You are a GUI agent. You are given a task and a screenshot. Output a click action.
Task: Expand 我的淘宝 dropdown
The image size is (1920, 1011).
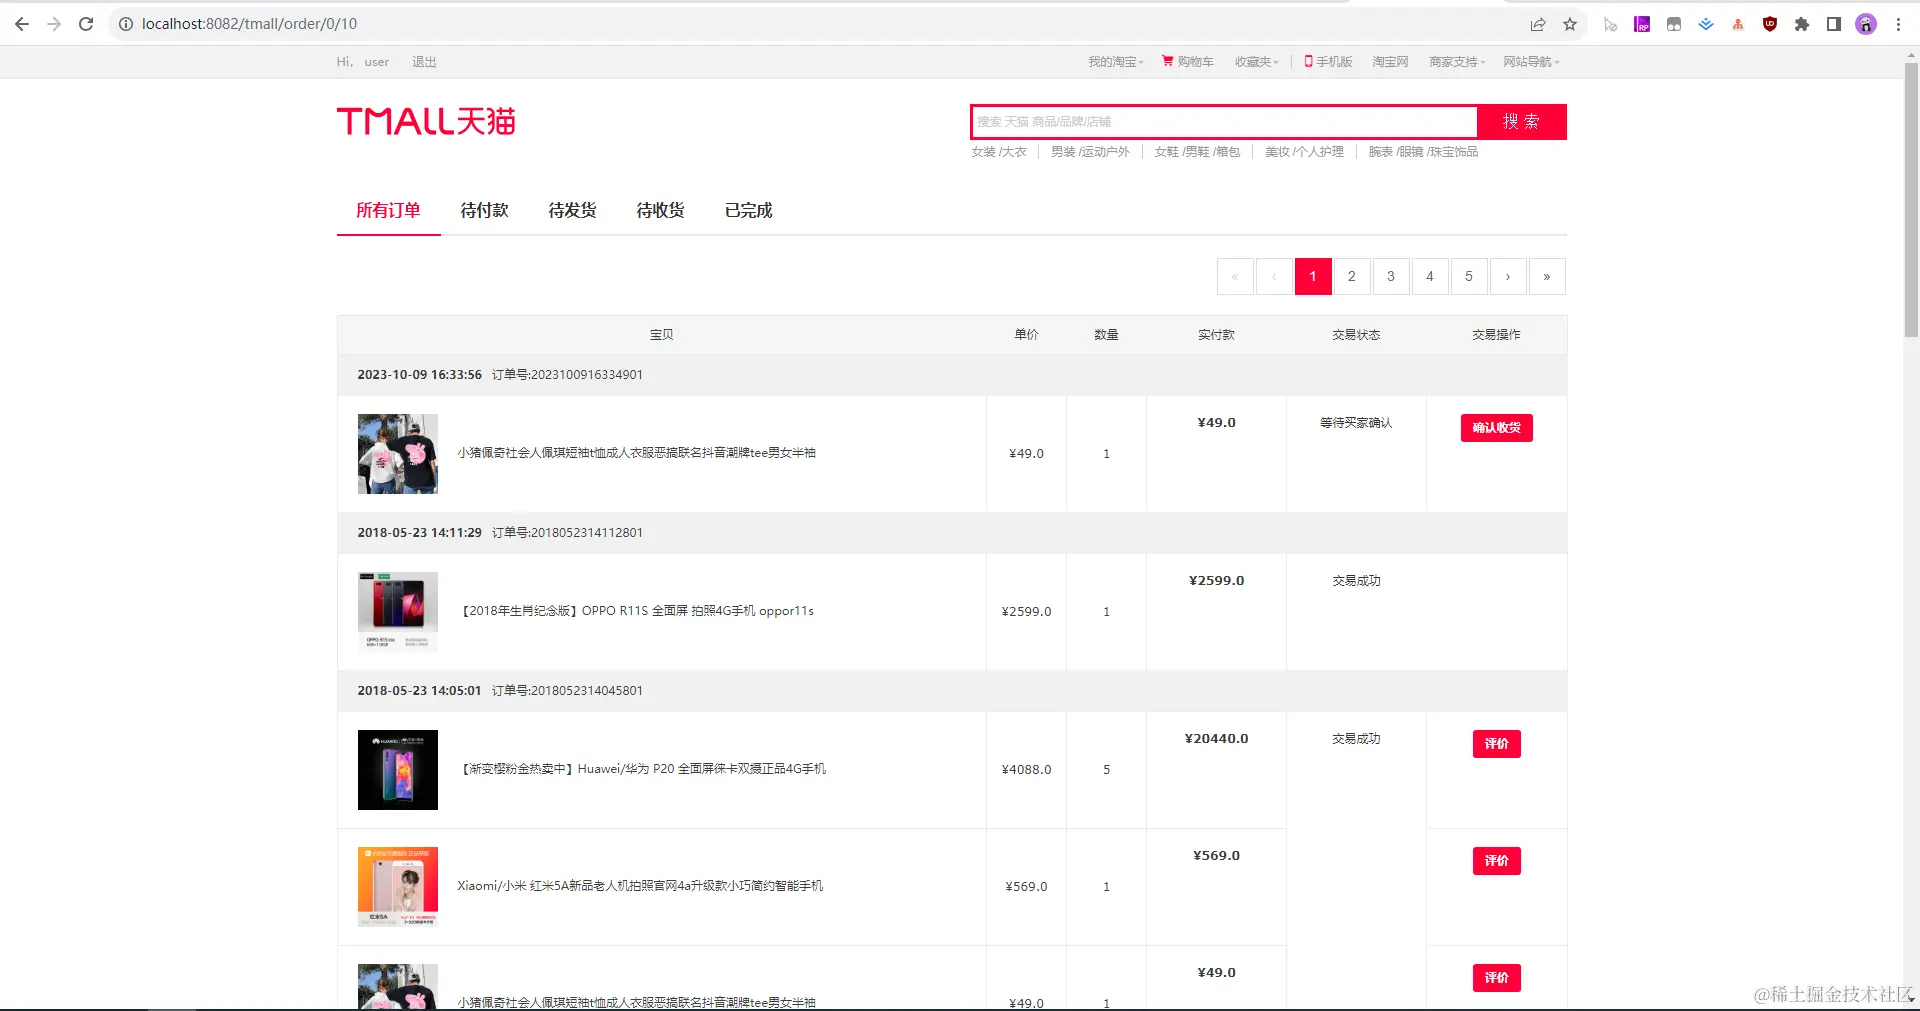[x=1116, y=62]
